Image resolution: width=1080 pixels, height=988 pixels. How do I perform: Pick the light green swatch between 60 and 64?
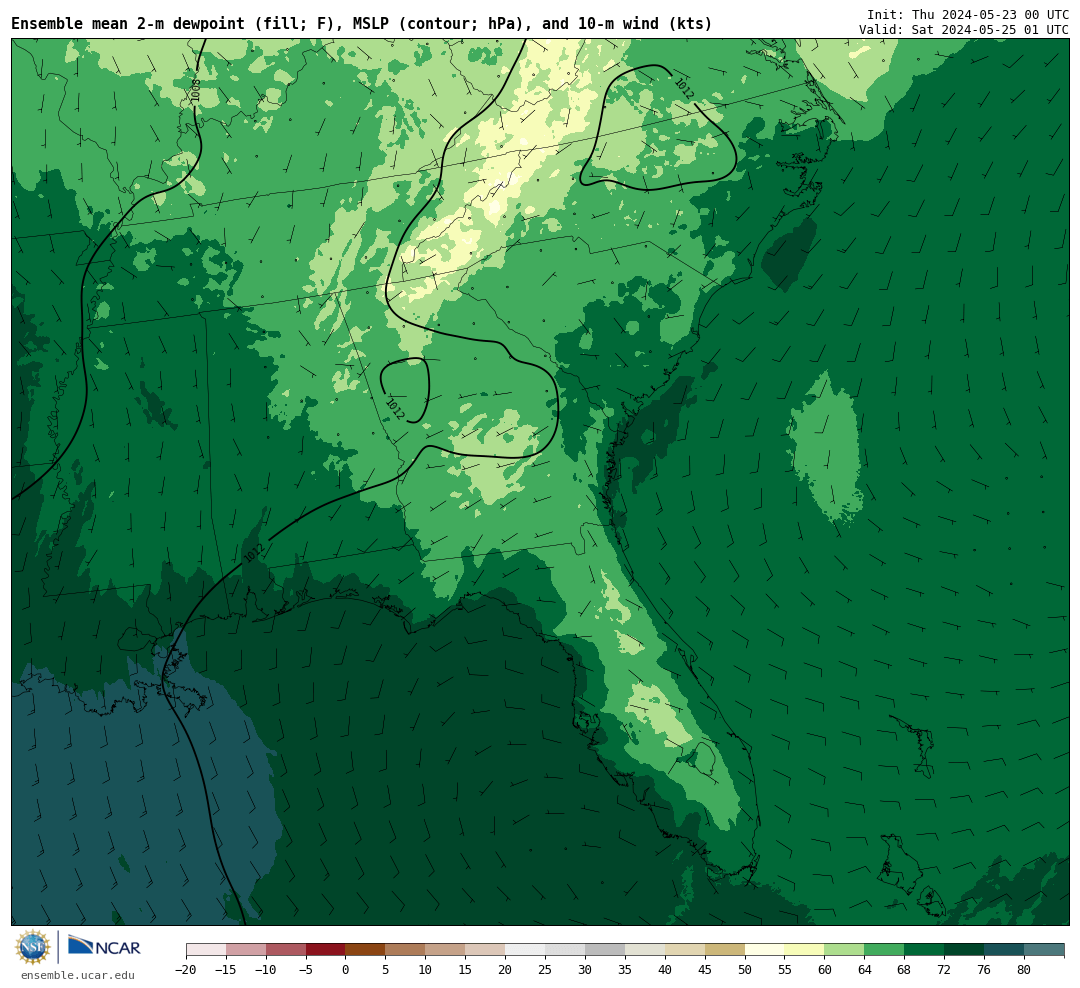tap(845, 950)
